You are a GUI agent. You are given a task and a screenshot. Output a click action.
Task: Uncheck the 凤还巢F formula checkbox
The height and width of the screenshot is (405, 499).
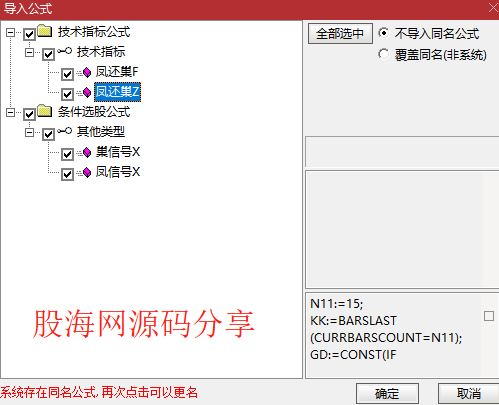tap(67, 74)
